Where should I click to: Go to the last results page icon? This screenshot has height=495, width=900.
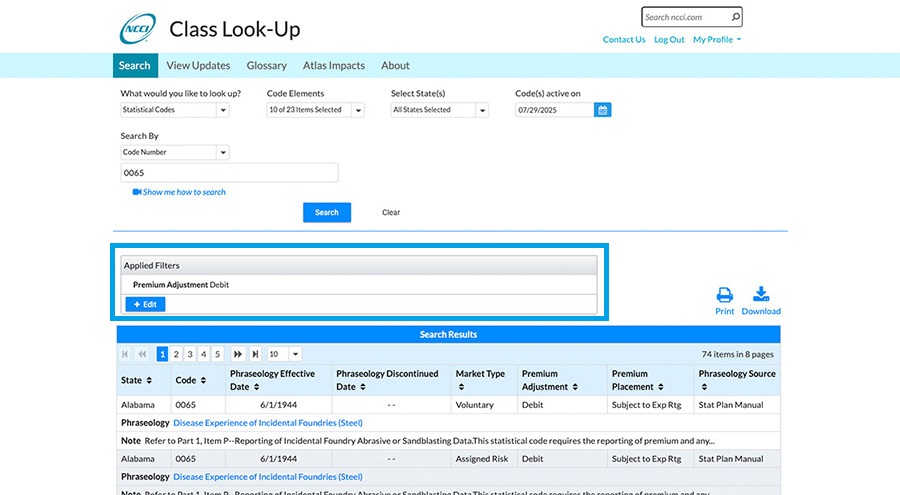coord(255,354)
